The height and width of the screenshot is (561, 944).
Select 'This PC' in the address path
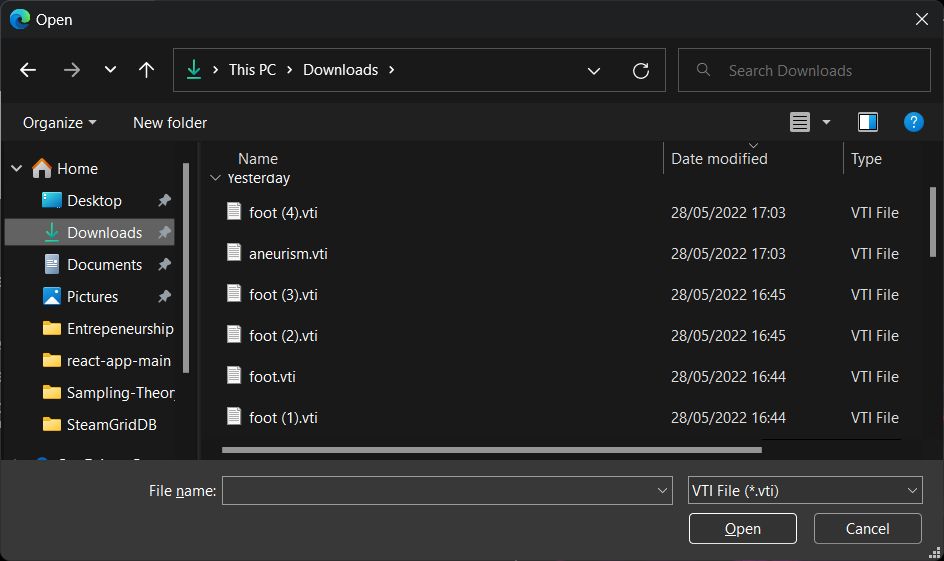(252, 70)
